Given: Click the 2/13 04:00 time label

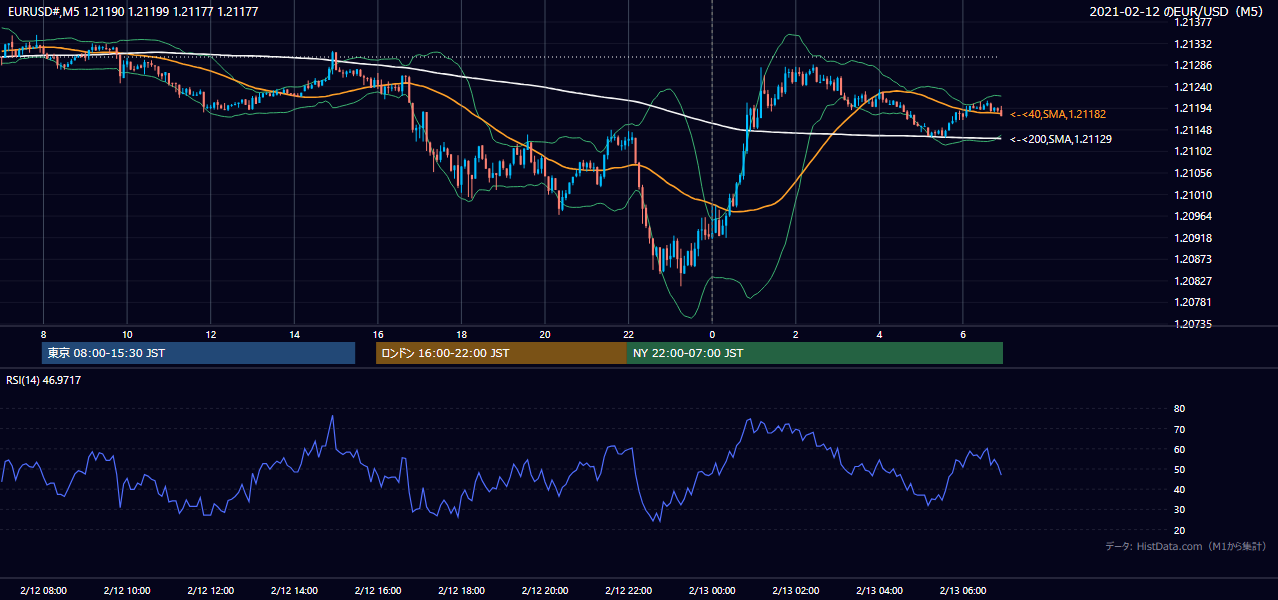Looking at the screenshot, I should (x=879, y=591).
